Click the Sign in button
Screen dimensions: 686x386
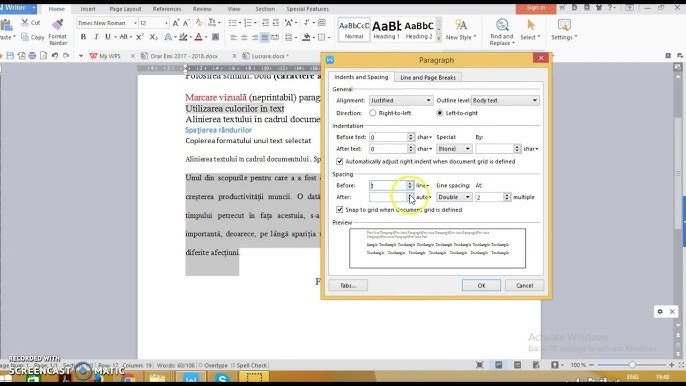(536, 8)
